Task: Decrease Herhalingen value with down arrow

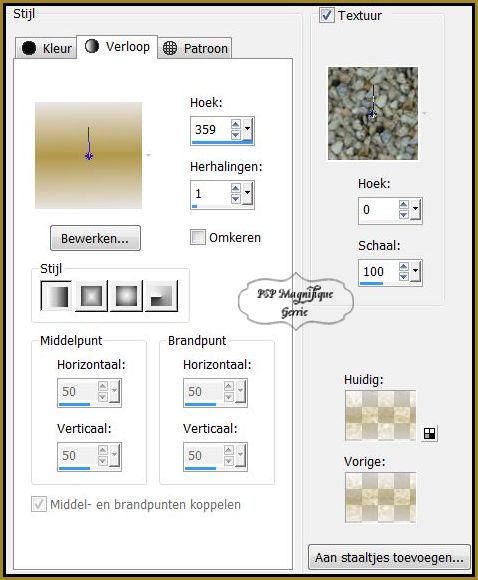Action: tap(236, 199)
